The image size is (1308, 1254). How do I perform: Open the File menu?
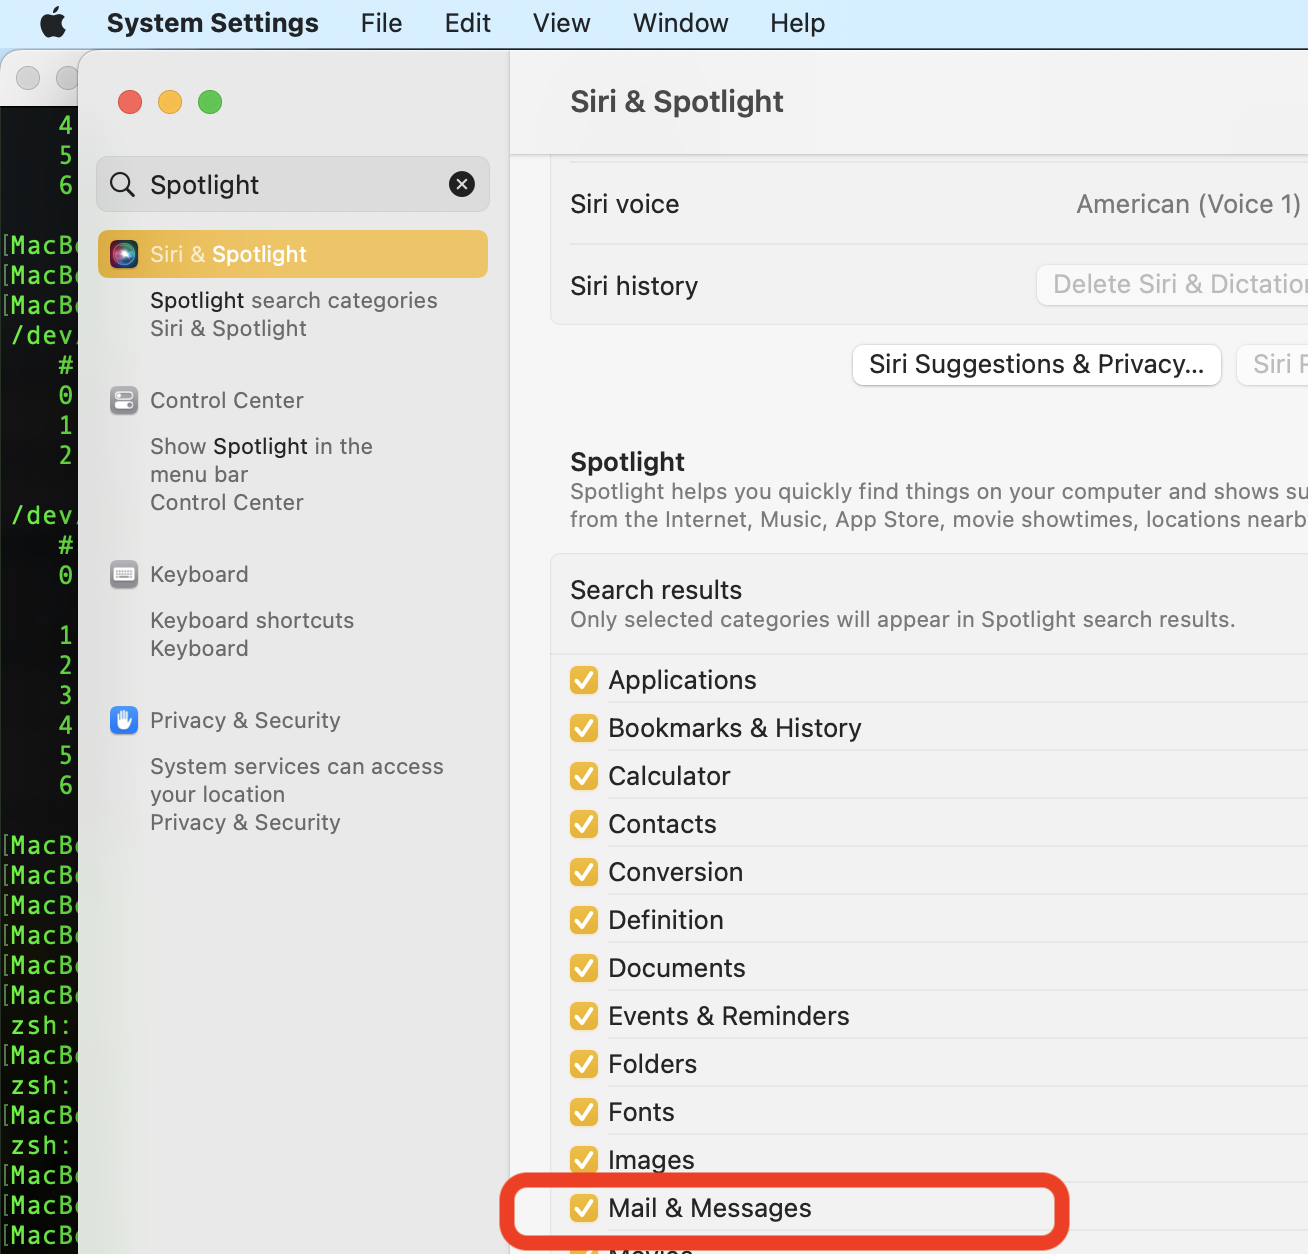click(x=382, y=23)
